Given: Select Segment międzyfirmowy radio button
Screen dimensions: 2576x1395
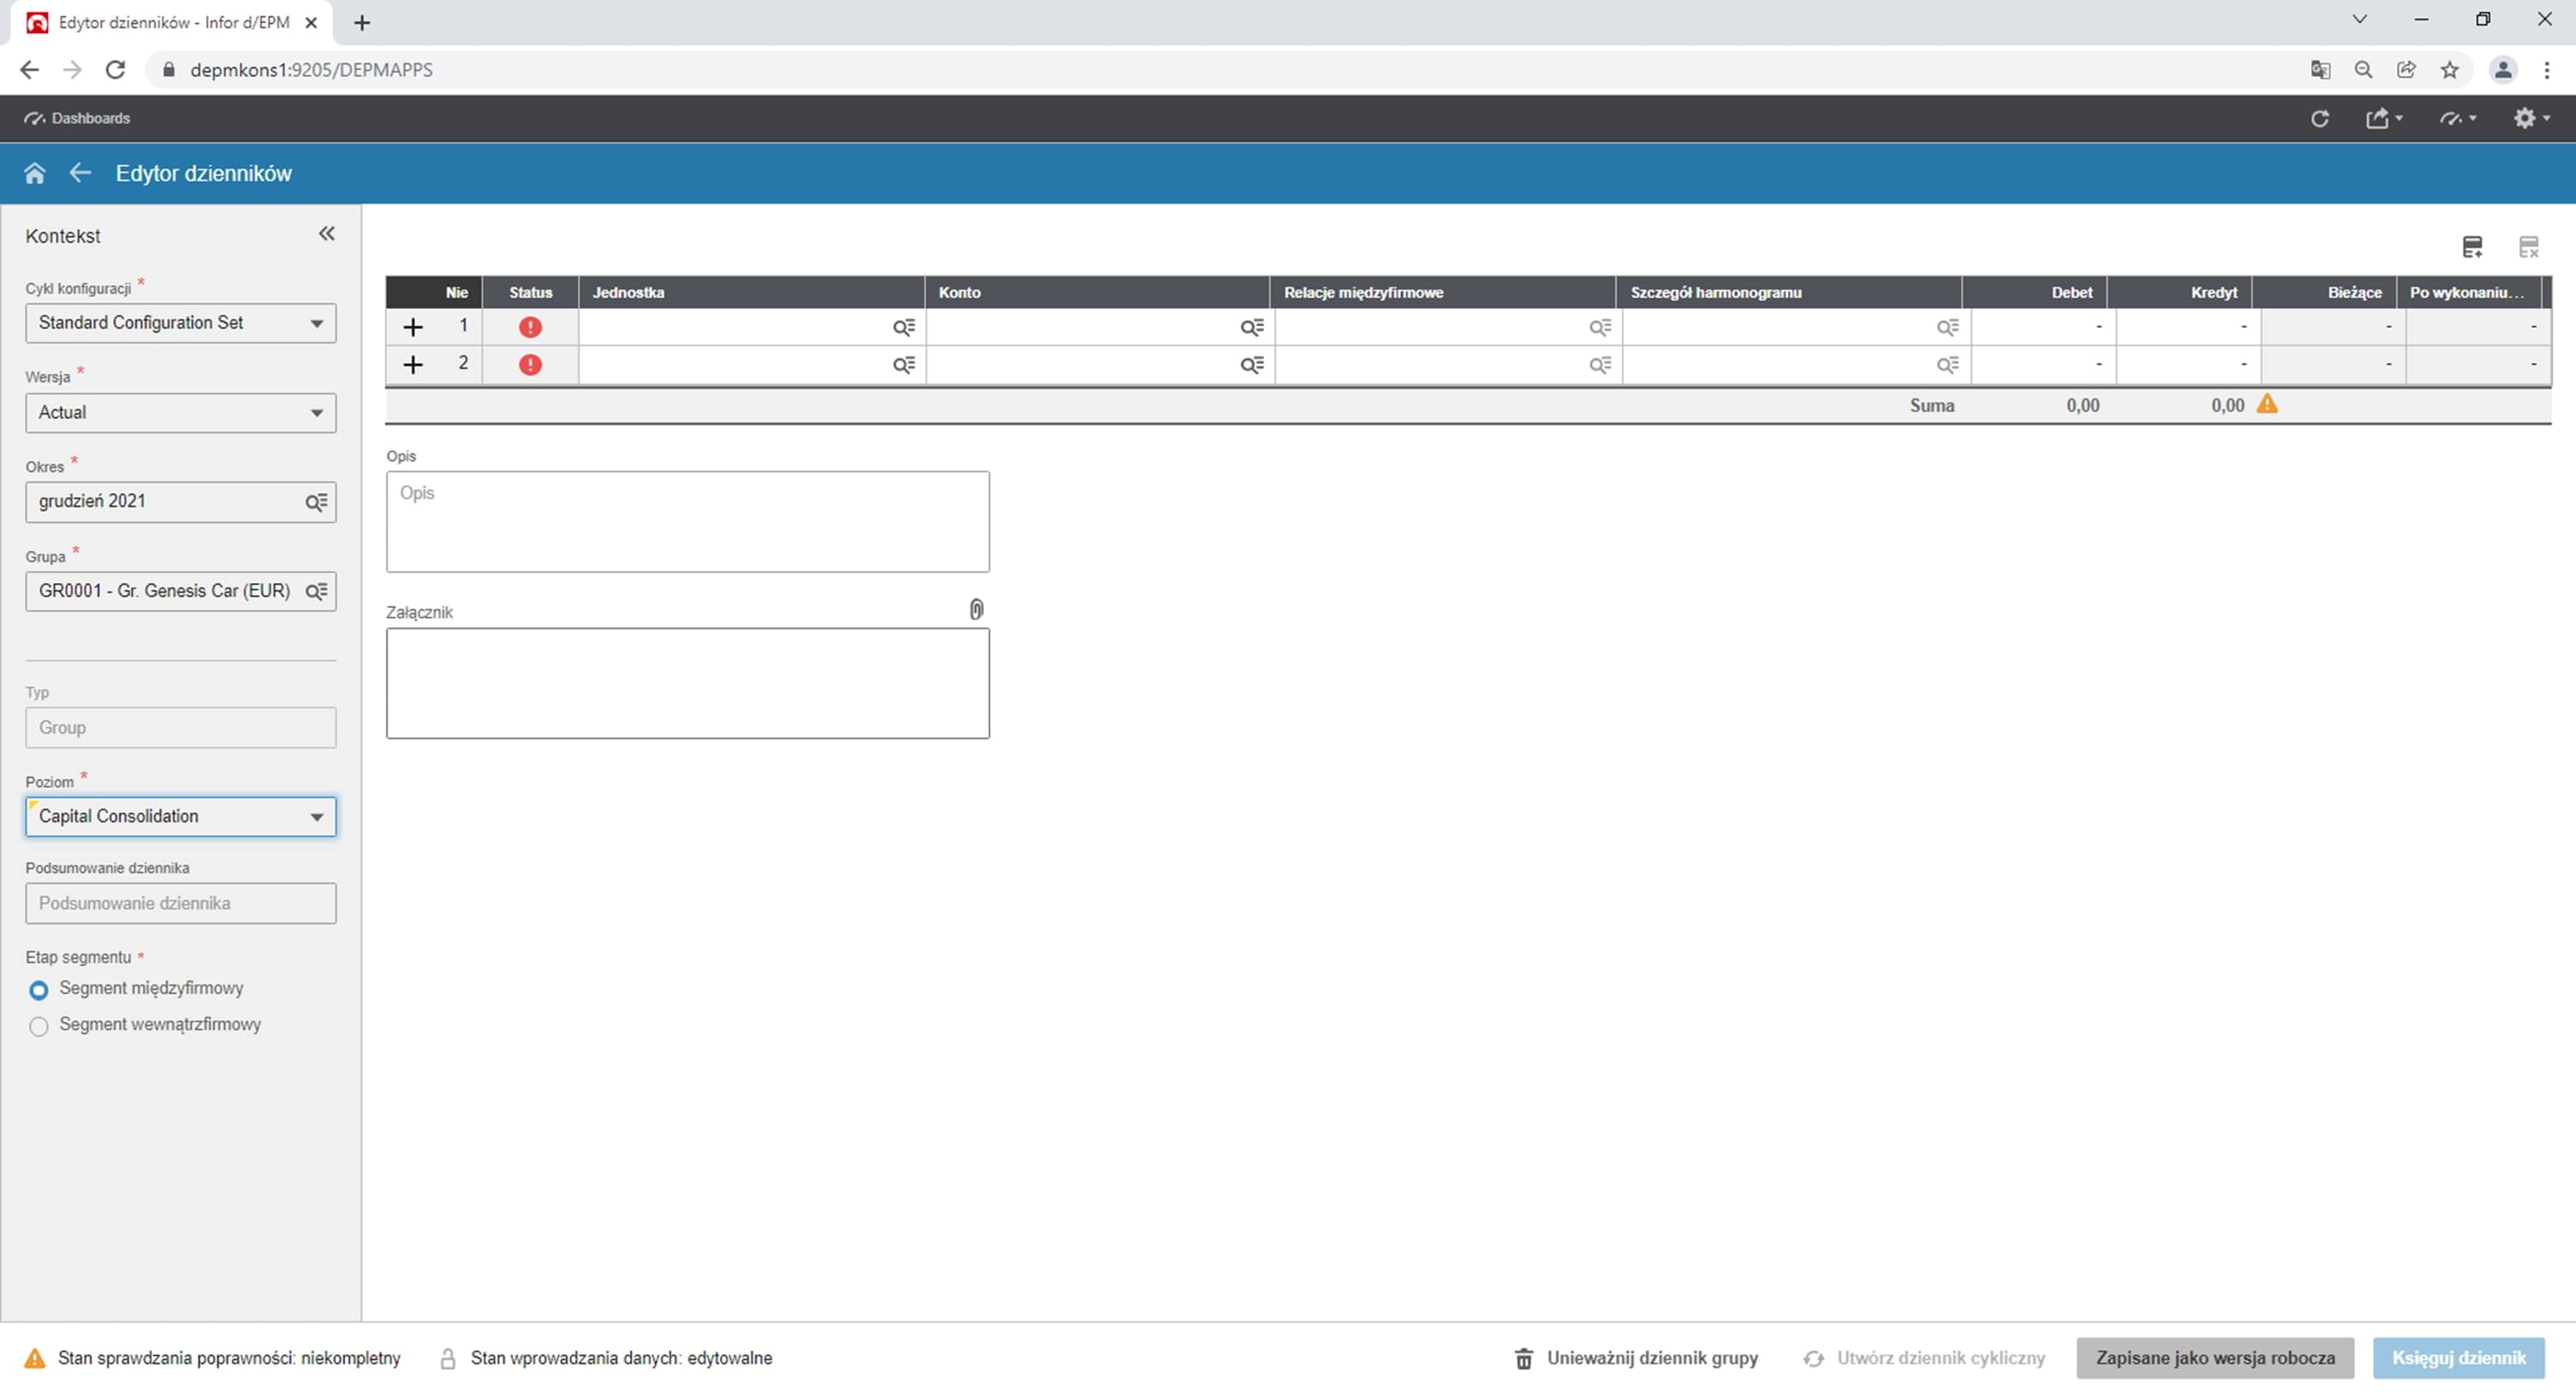Looking at the screenshot, I should point(39,990).
